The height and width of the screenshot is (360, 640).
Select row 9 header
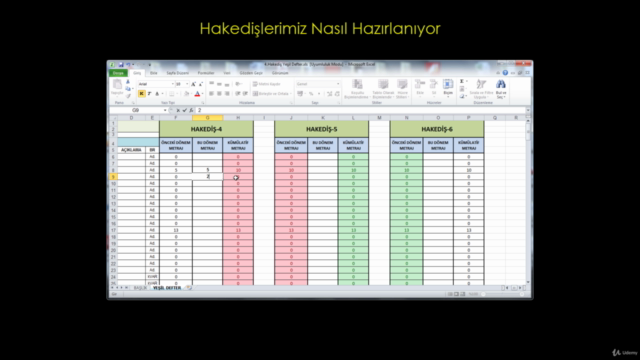113,177
